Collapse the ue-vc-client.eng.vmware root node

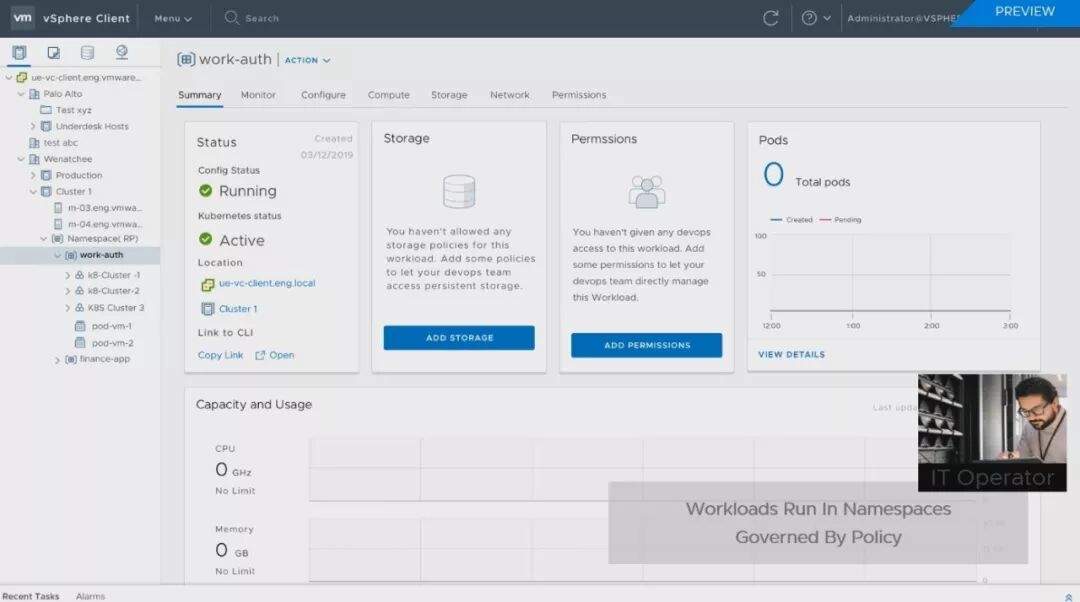click(8, 77)
